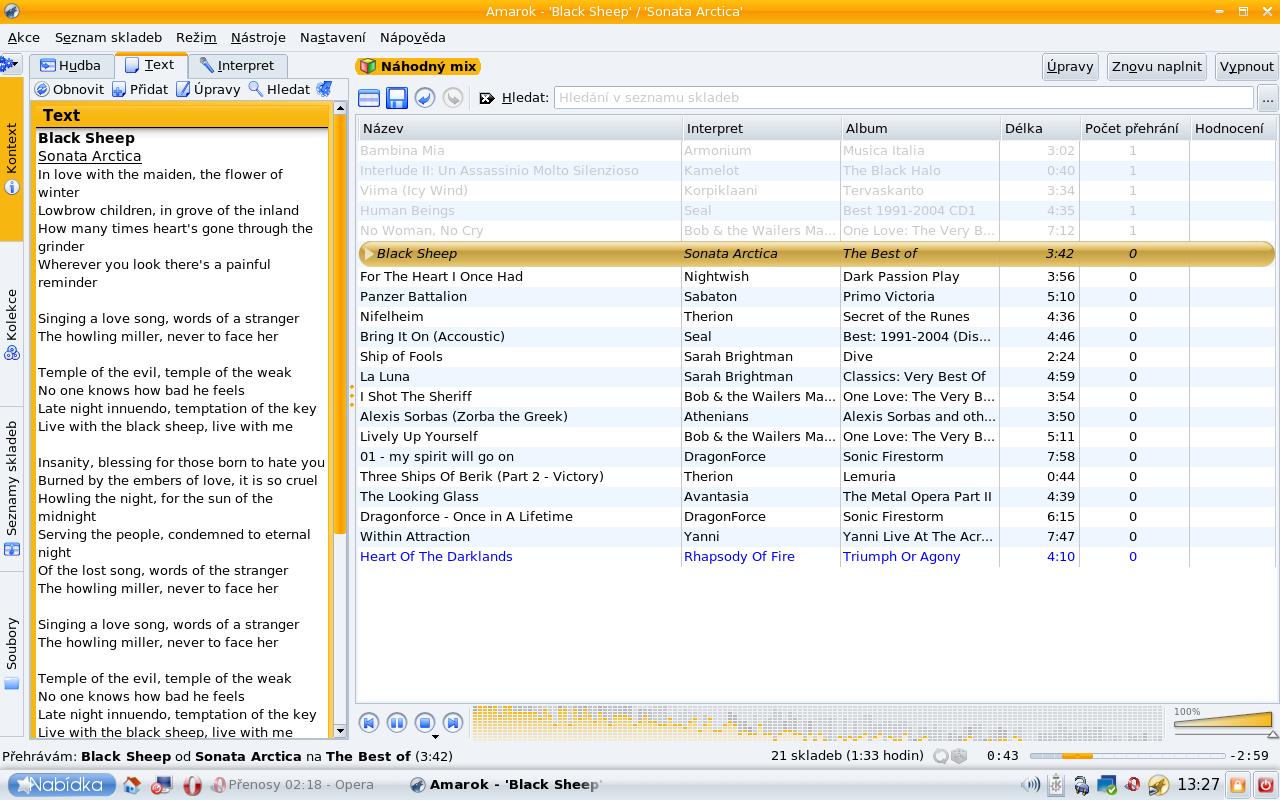Click the clear playlist icon
Viewport: 1280px width, 800px height.
tap(369, 98)
